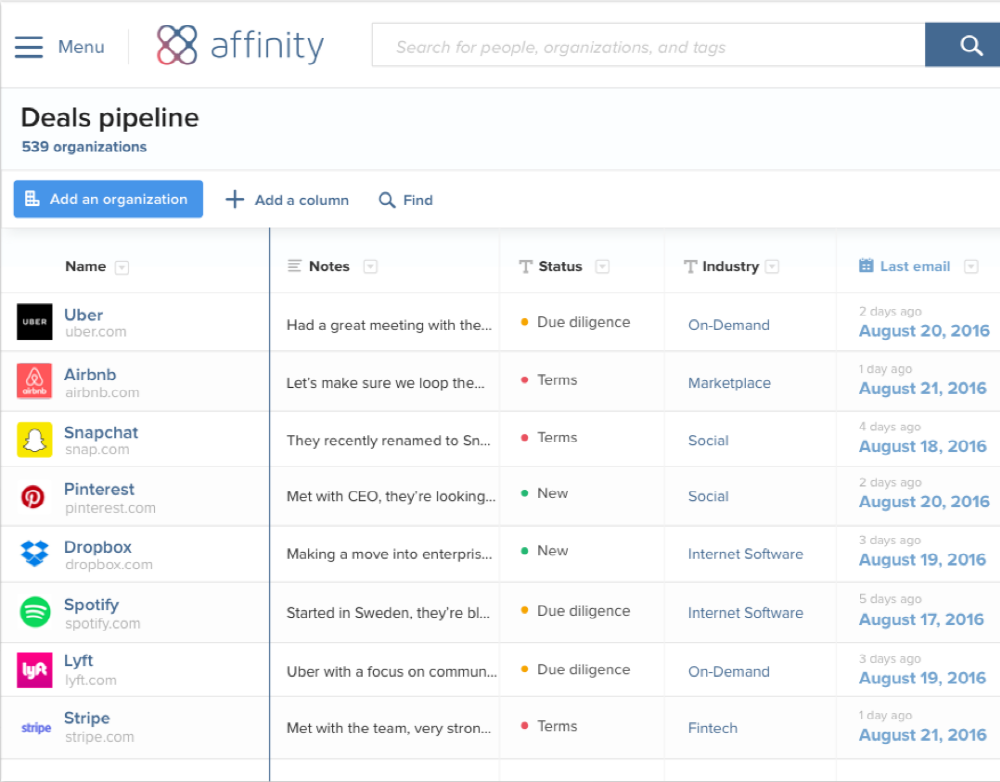Expand the Name column dropdown
Viewport: 1000px width, 782px height.
(122, 267)
